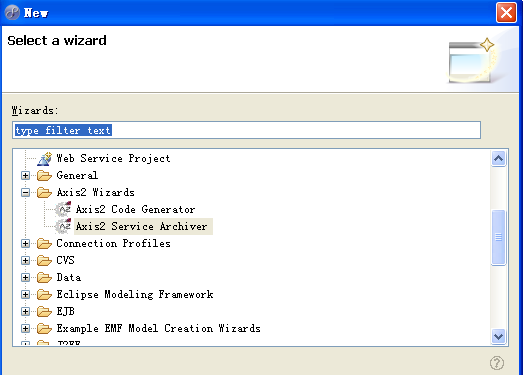This screenshot has width=523, height=375.
Task: Collapse the Axis2 Wizards node
Action: (x=25, y=193)
